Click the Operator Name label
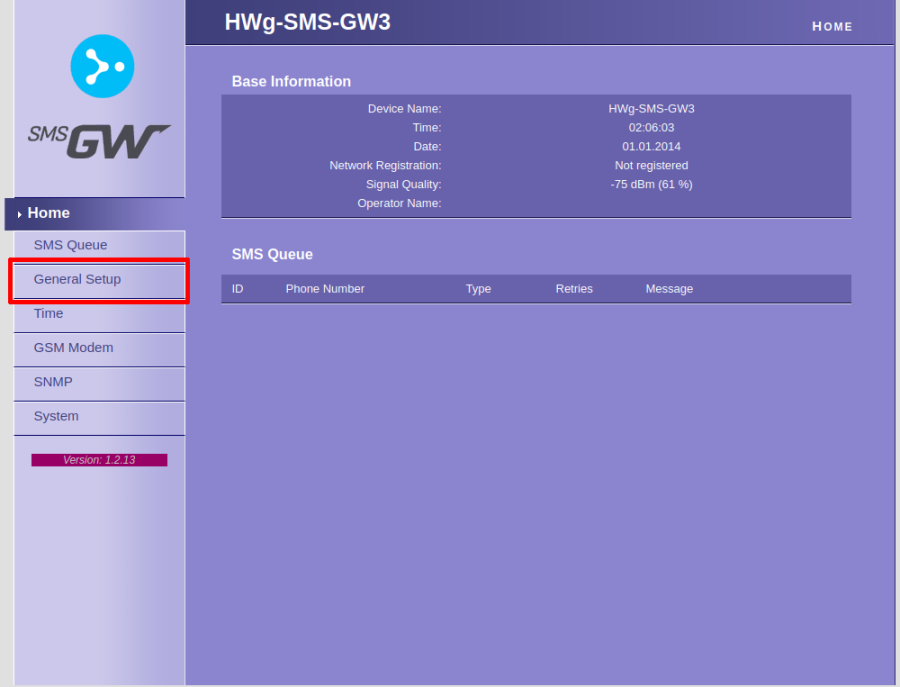Image resolution: width=900 pixels, height=687 pixels. tap(399, 203)
